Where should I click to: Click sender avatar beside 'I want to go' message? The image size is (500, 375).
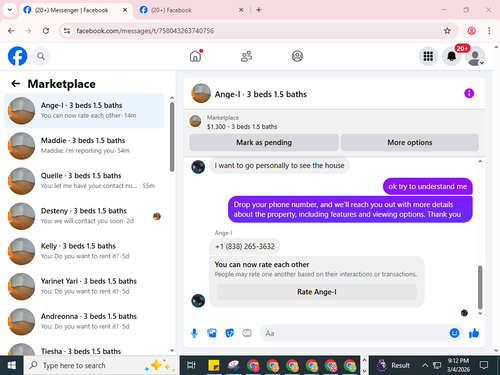coord(198,167)
